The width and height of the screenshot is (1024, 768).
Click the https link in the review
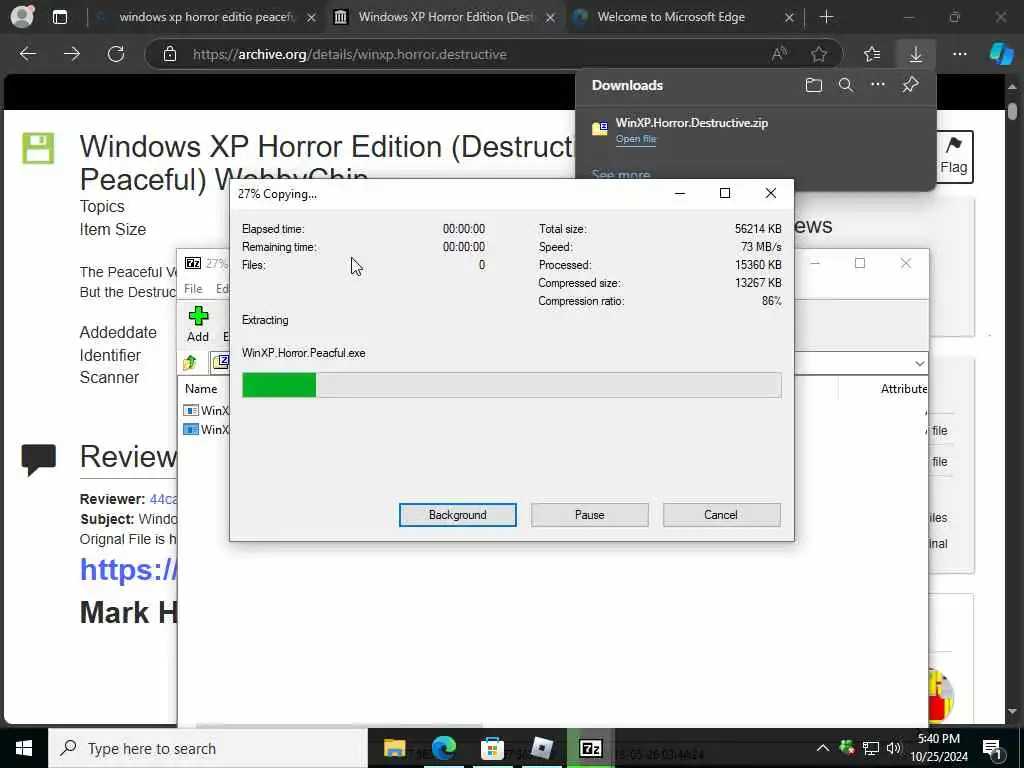coord(129,569)
